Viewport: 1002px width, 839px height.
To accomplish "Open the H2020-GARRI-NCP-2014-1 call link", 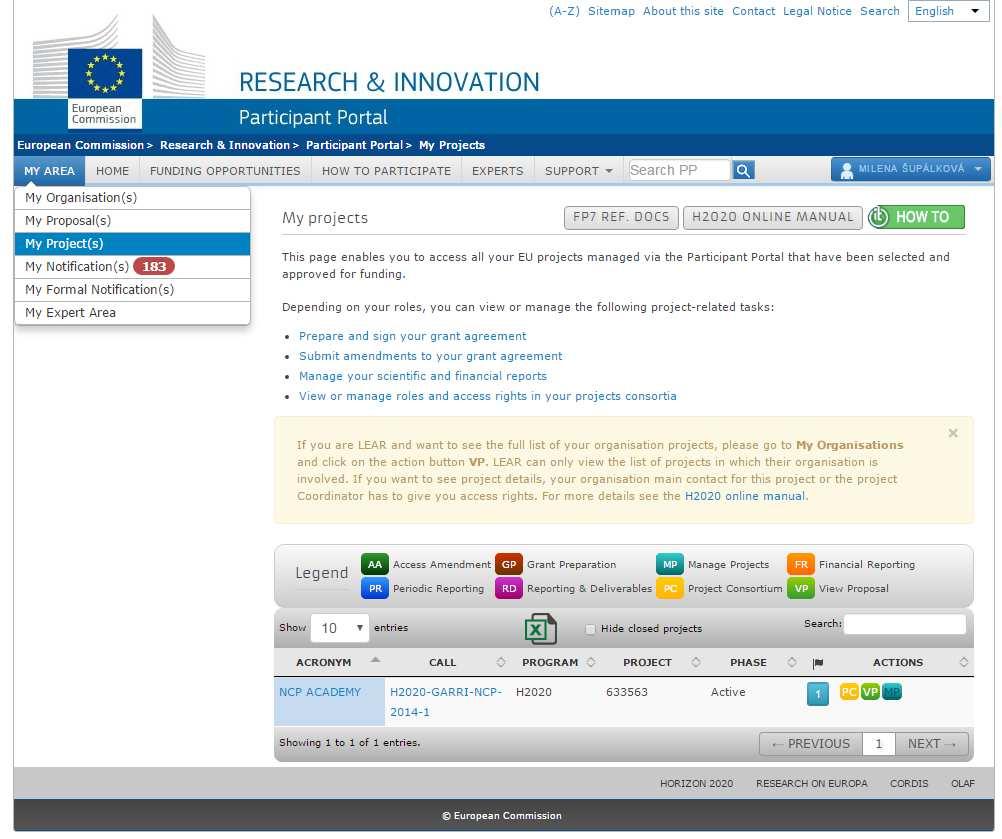I will [445, 702].
